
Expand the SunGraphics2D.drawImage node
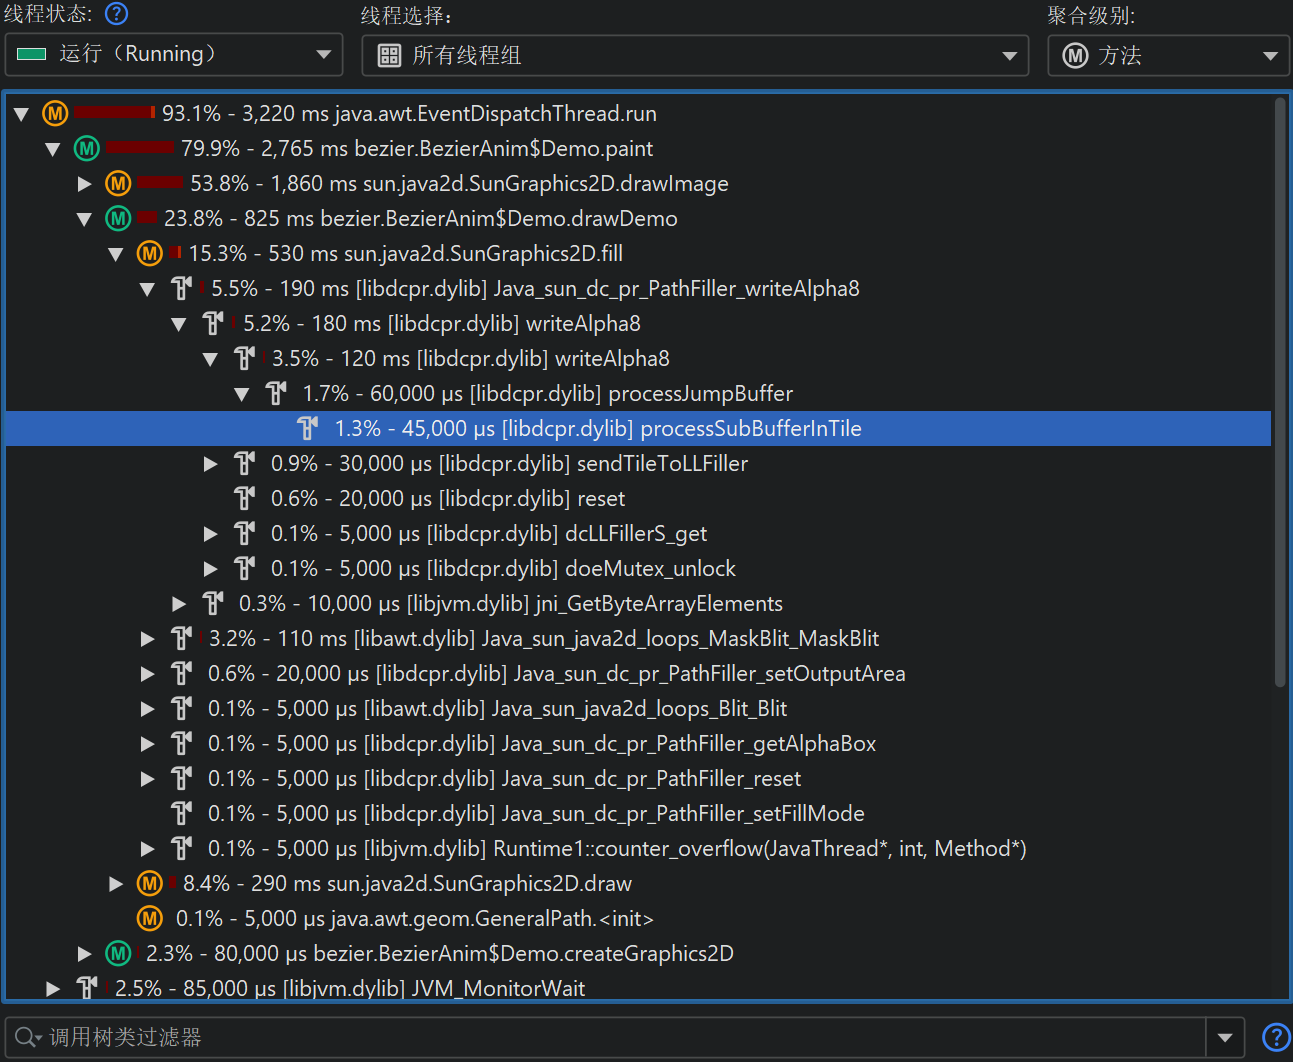[85, 184]
